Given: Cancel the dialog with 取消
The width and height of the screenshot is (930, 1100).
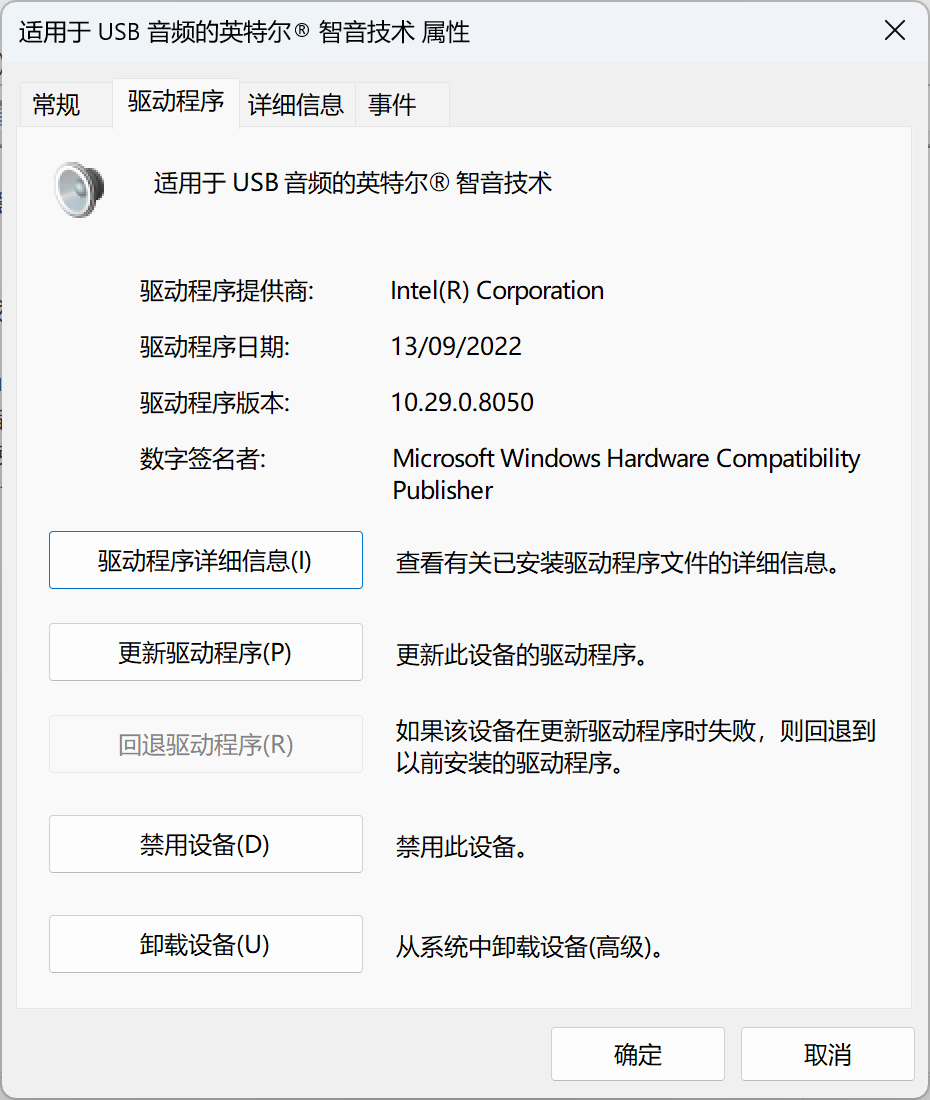Looking at the screenshot, I should coord(827,1054).
